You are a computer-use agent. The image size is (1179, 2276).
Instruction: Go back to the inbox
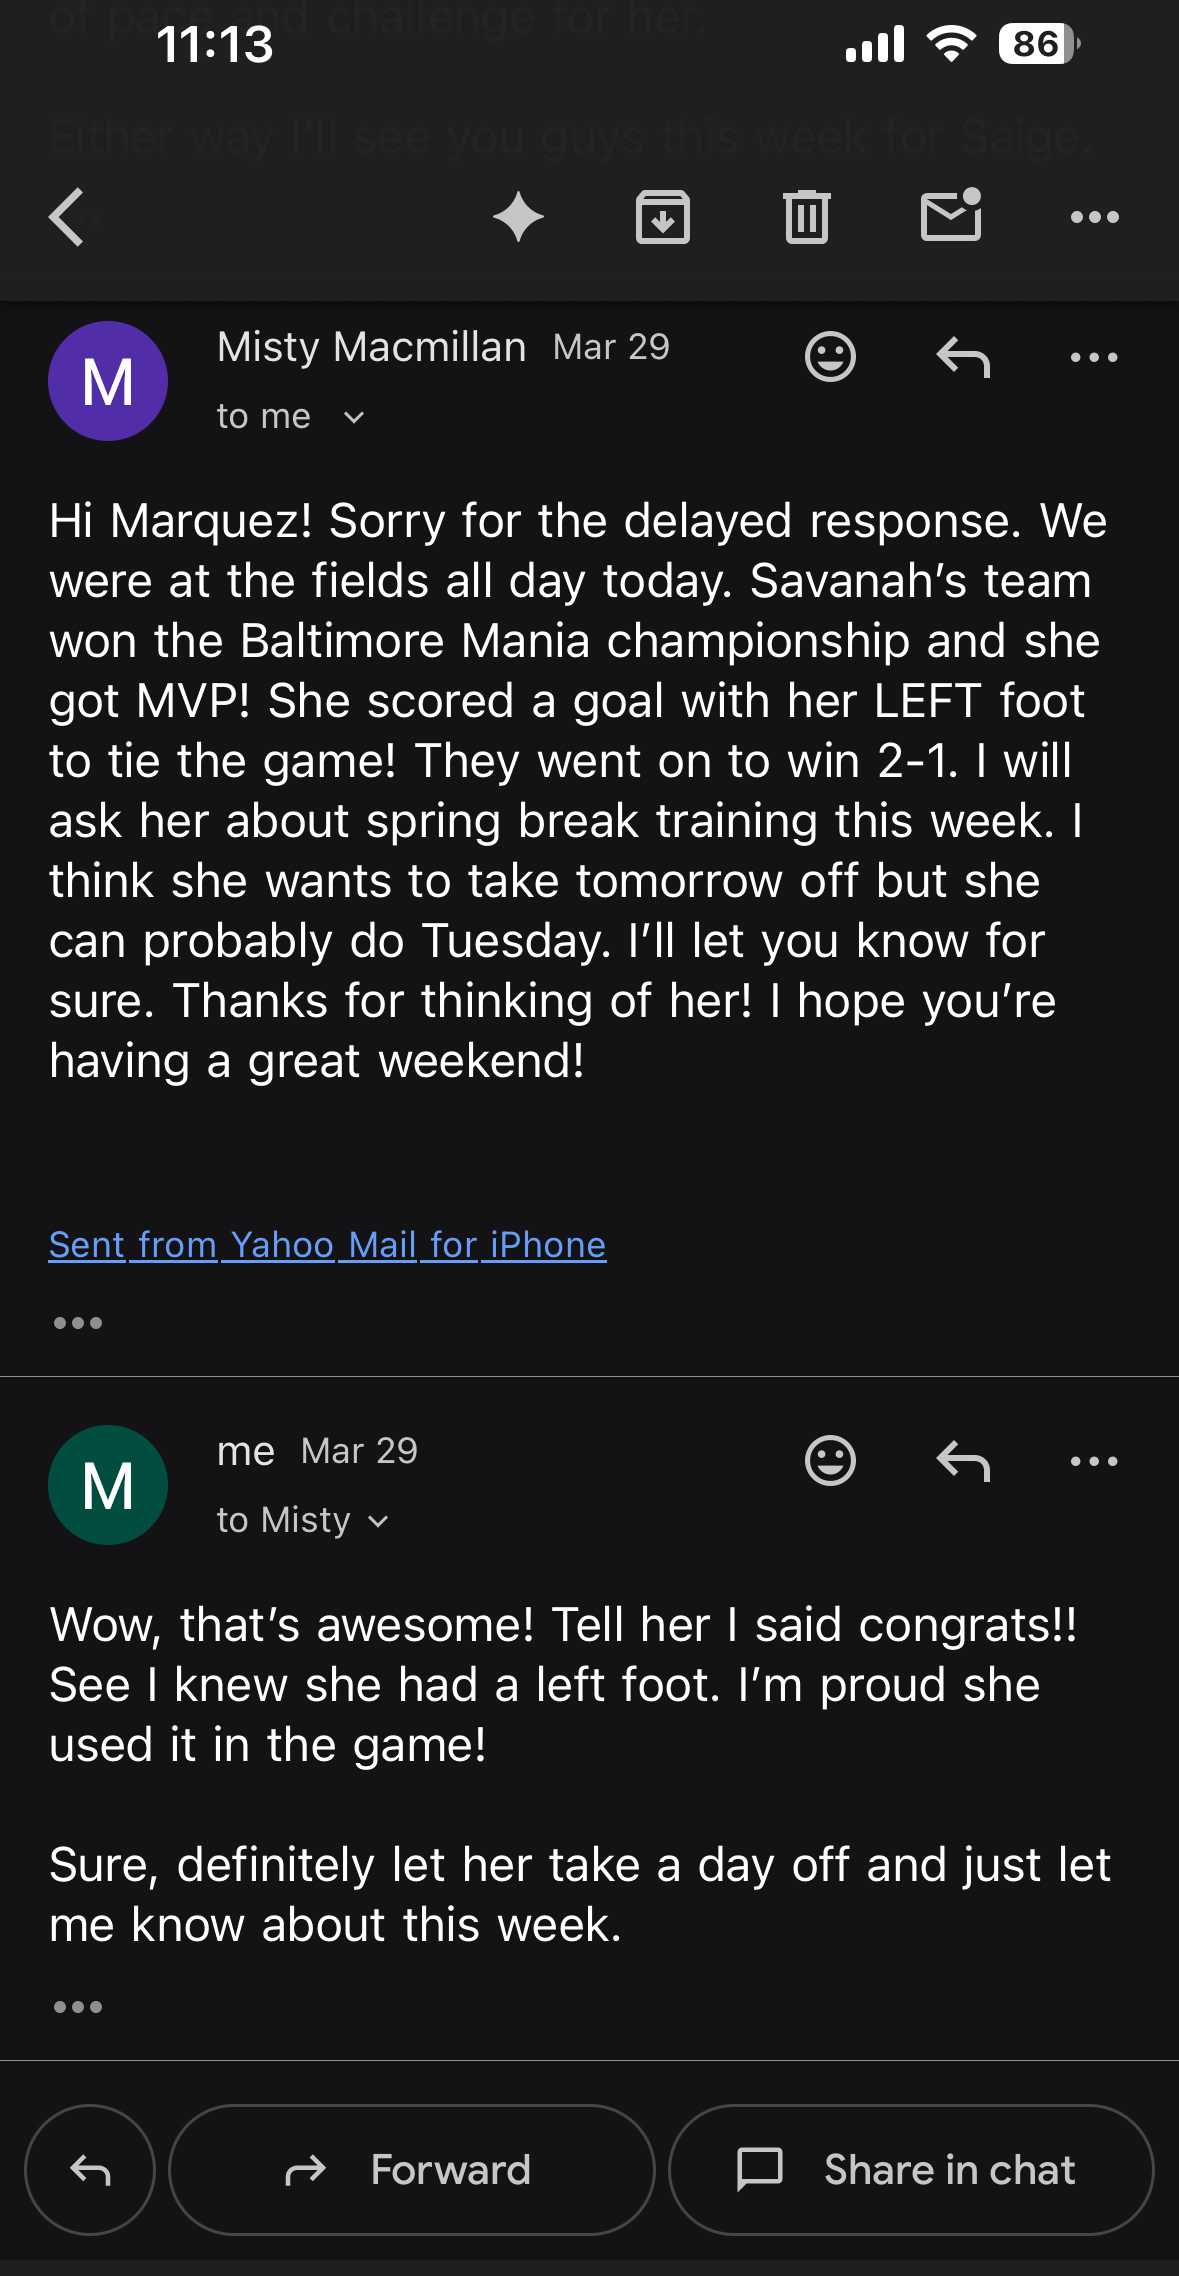68,217
